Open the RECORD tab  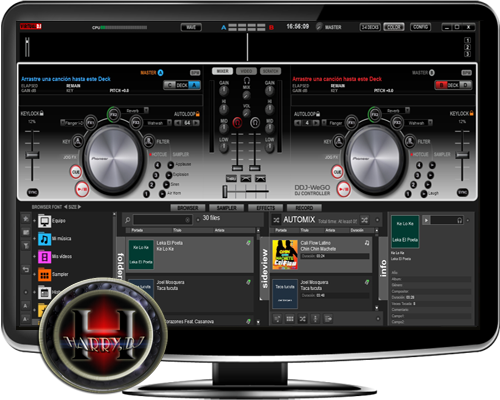(304, 208)
